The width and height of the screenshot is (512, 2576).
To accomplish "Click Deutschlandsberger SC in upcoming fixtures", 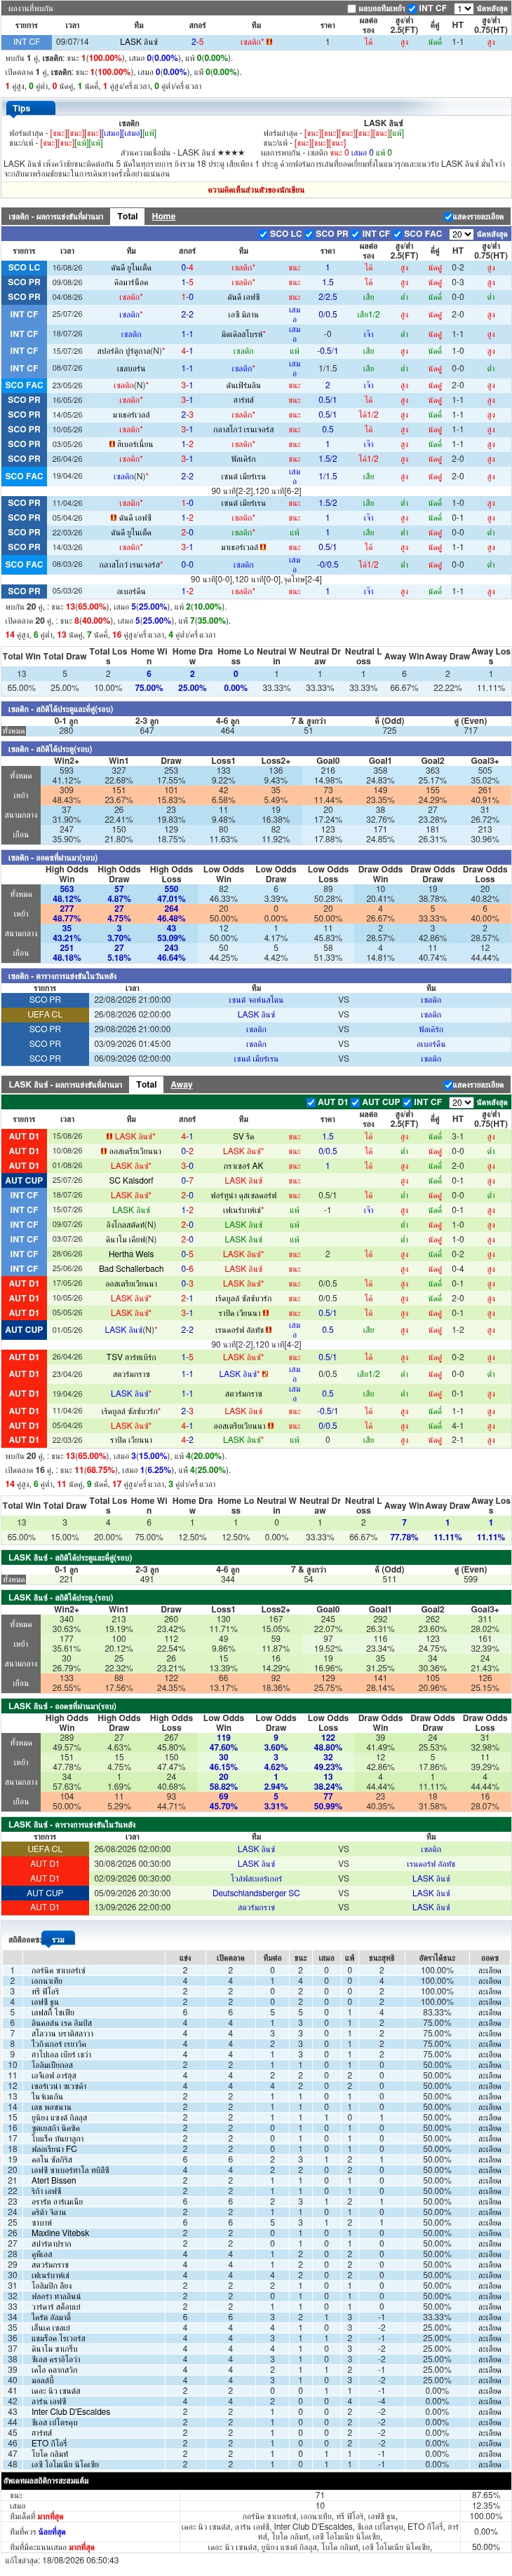I will tap(256, 1893).
